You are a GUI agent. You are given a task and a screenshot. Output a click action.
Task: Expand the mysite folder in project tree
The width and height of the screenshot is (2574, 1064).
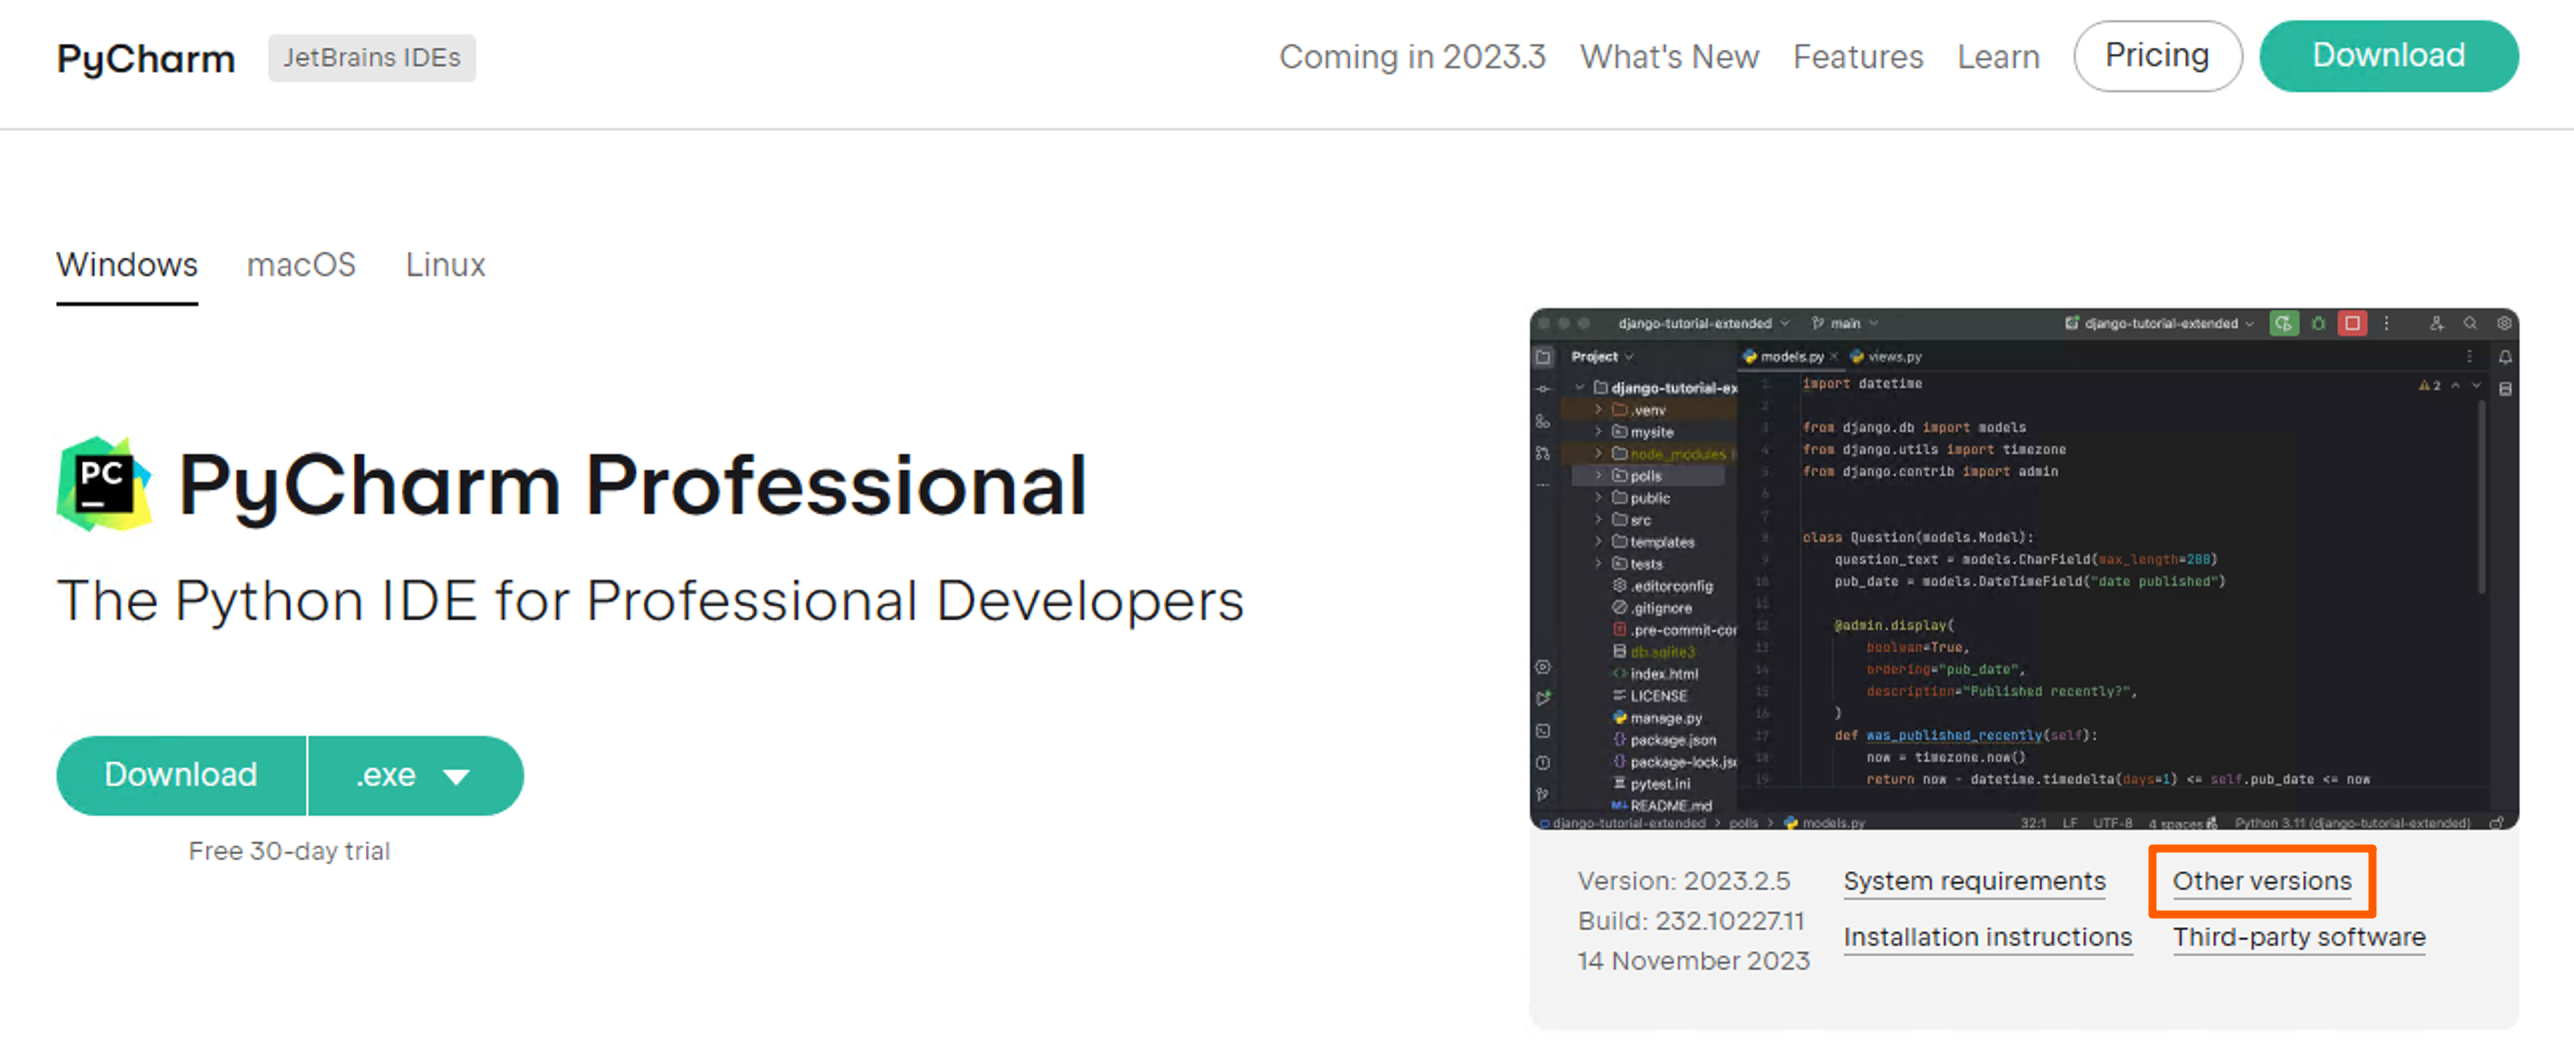click(x=1598, y=432)
